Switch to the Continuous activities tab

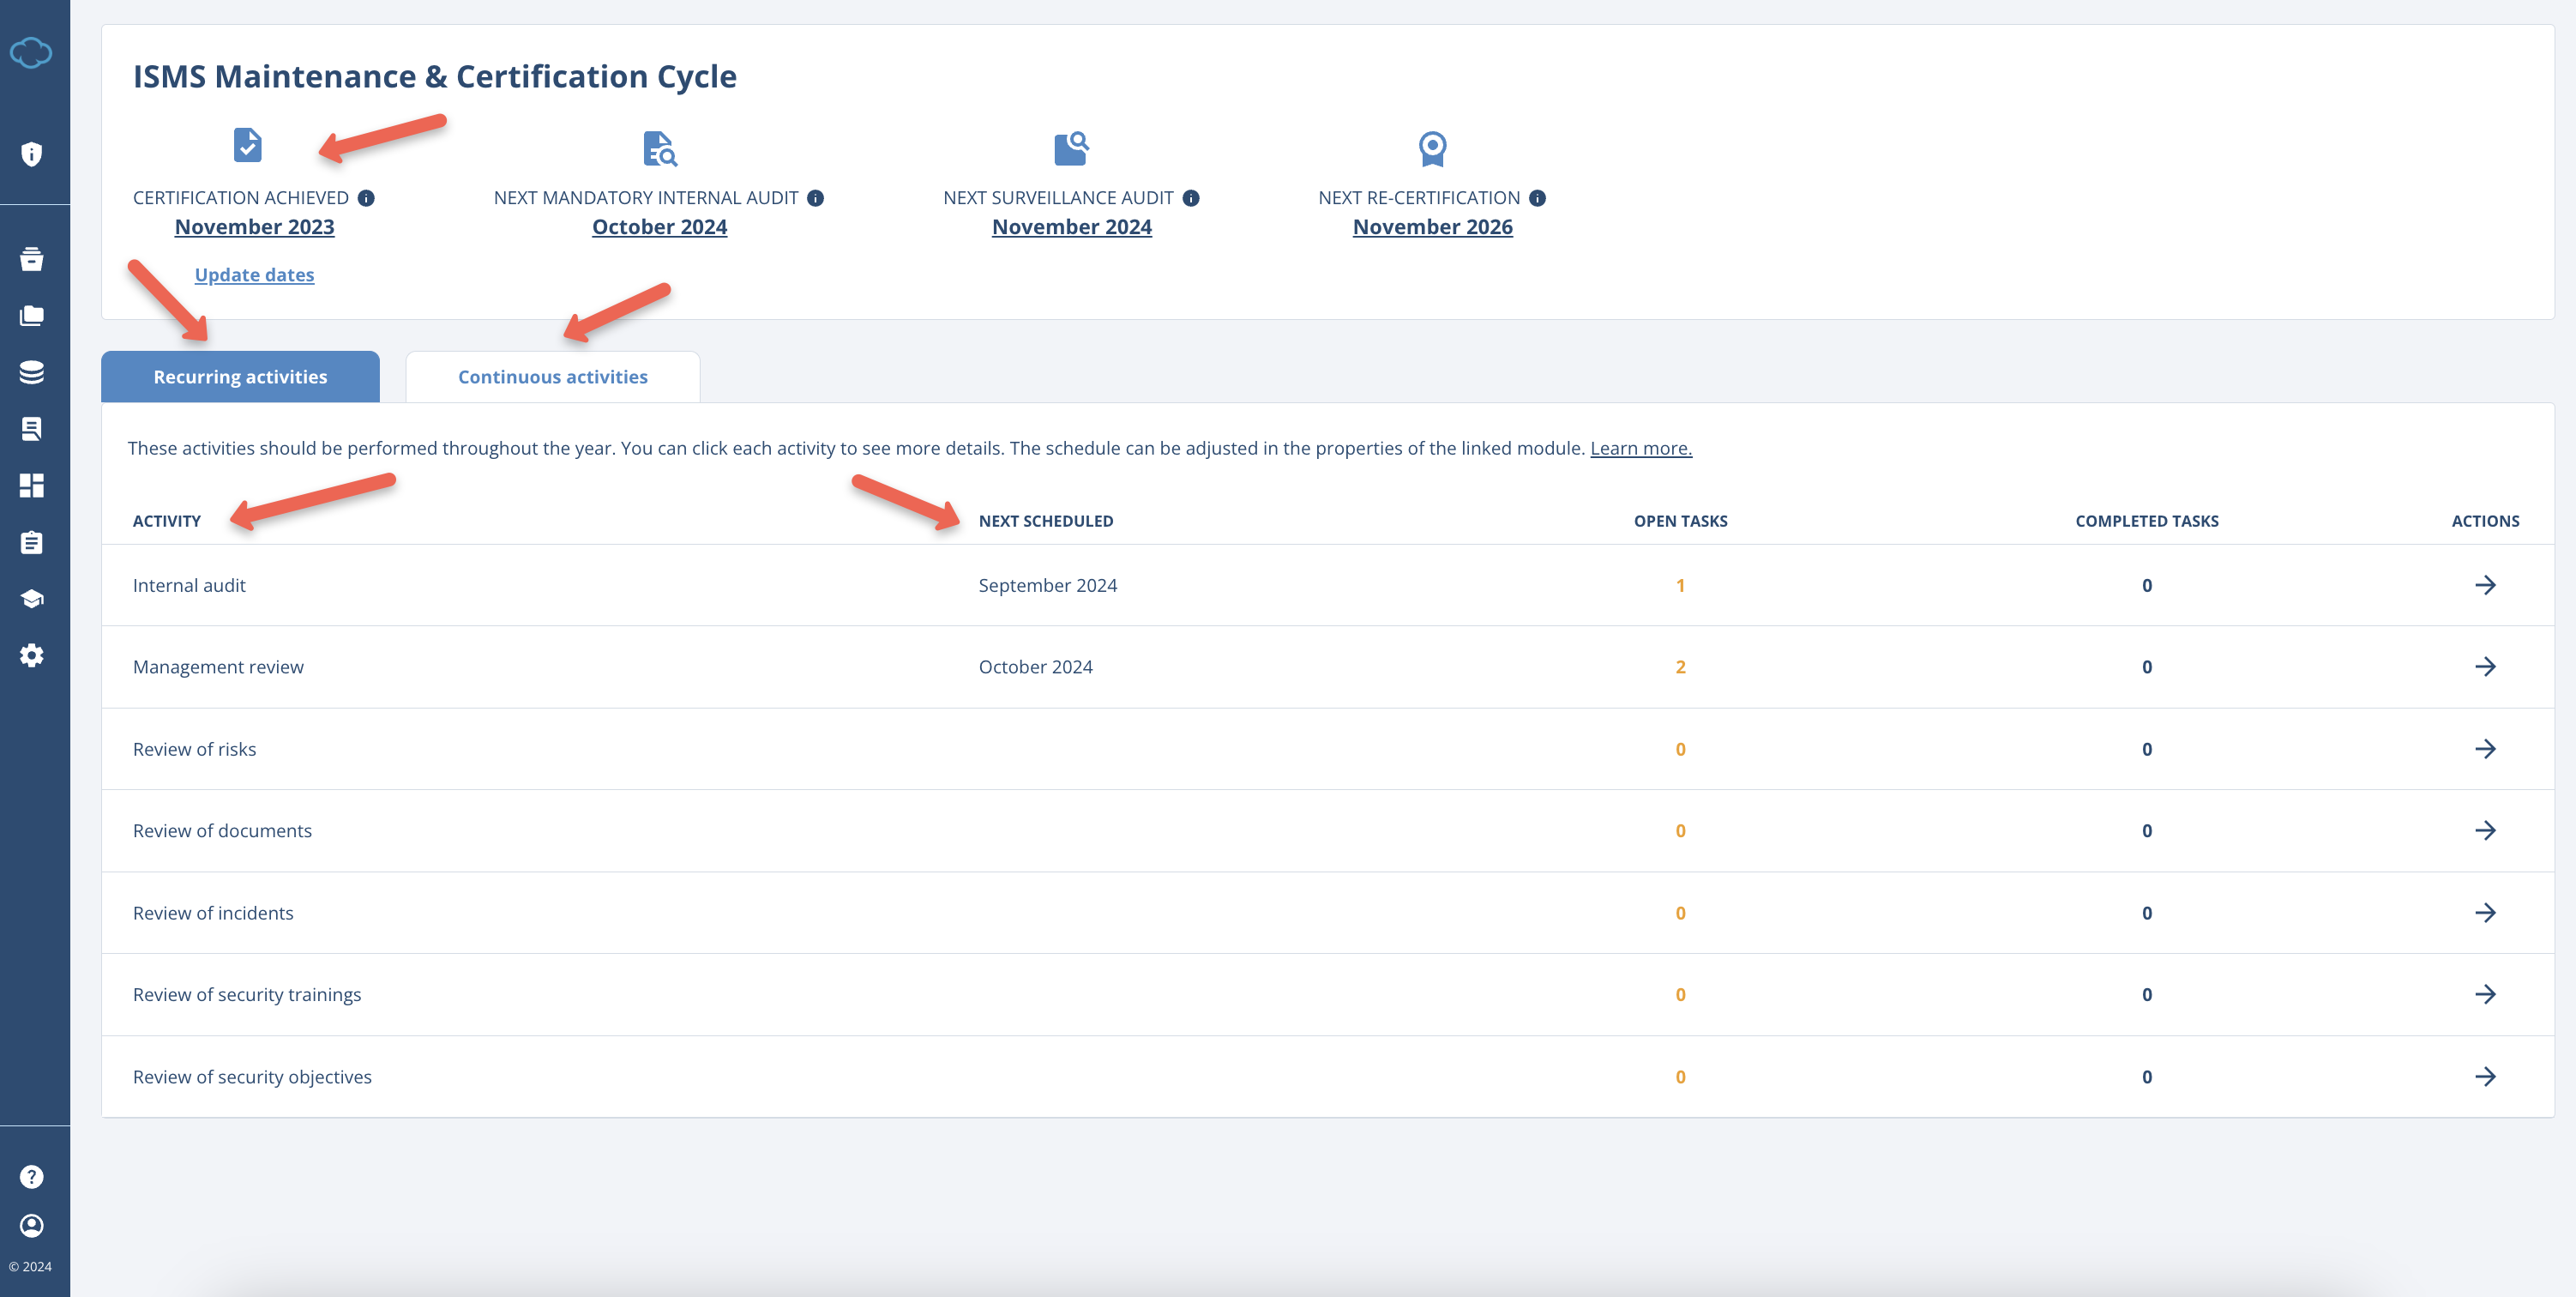pyautogui.click(x=552, y=376)
